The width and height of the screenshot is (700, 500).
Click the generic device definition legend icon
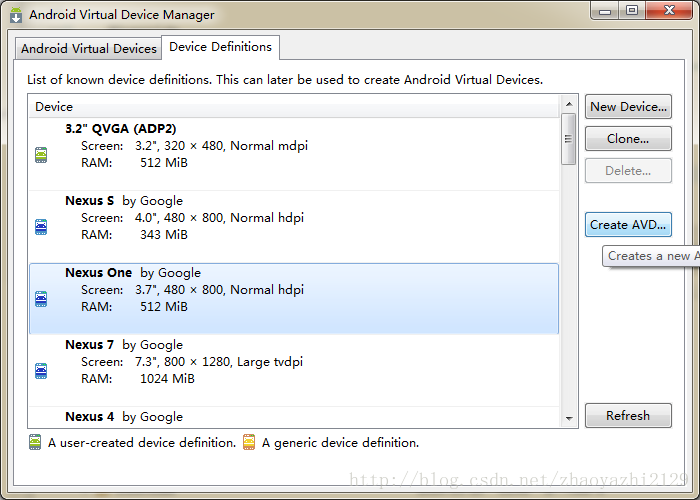tap(249, 442)
